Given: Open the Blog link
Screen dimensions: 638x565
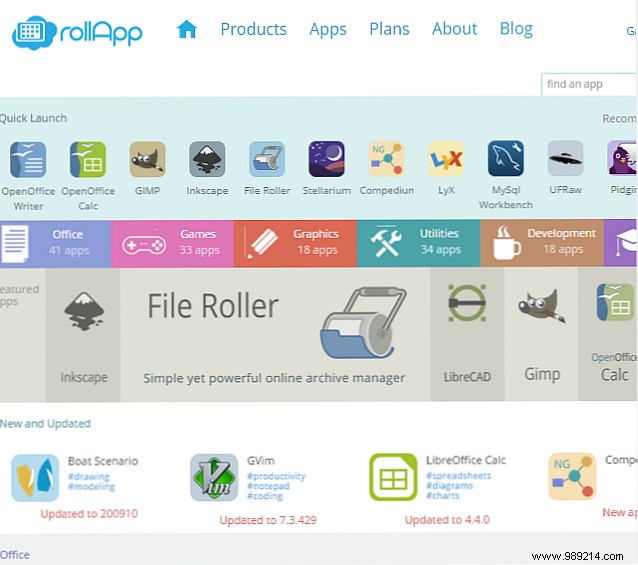Looking at the screenshot, I should click(516, 29).
